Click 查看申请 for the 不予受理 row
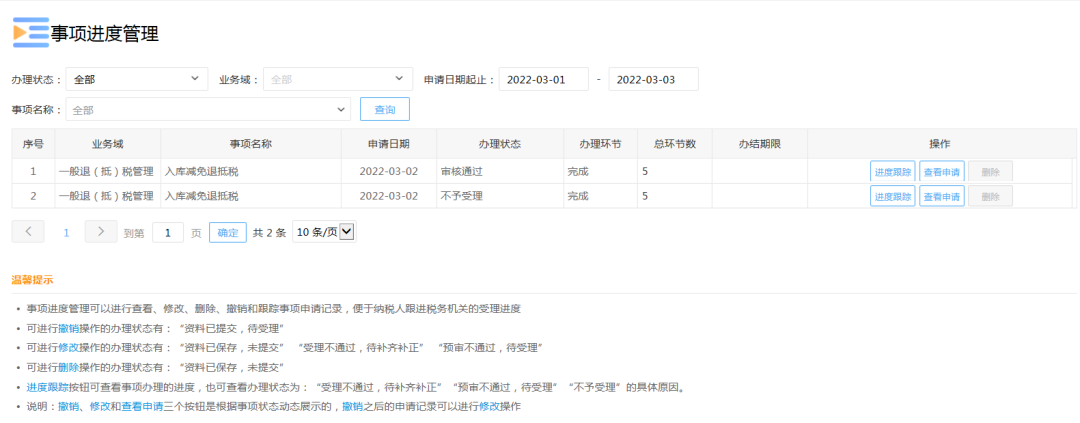Screen dimensions: 1080x423 [942, 196]
